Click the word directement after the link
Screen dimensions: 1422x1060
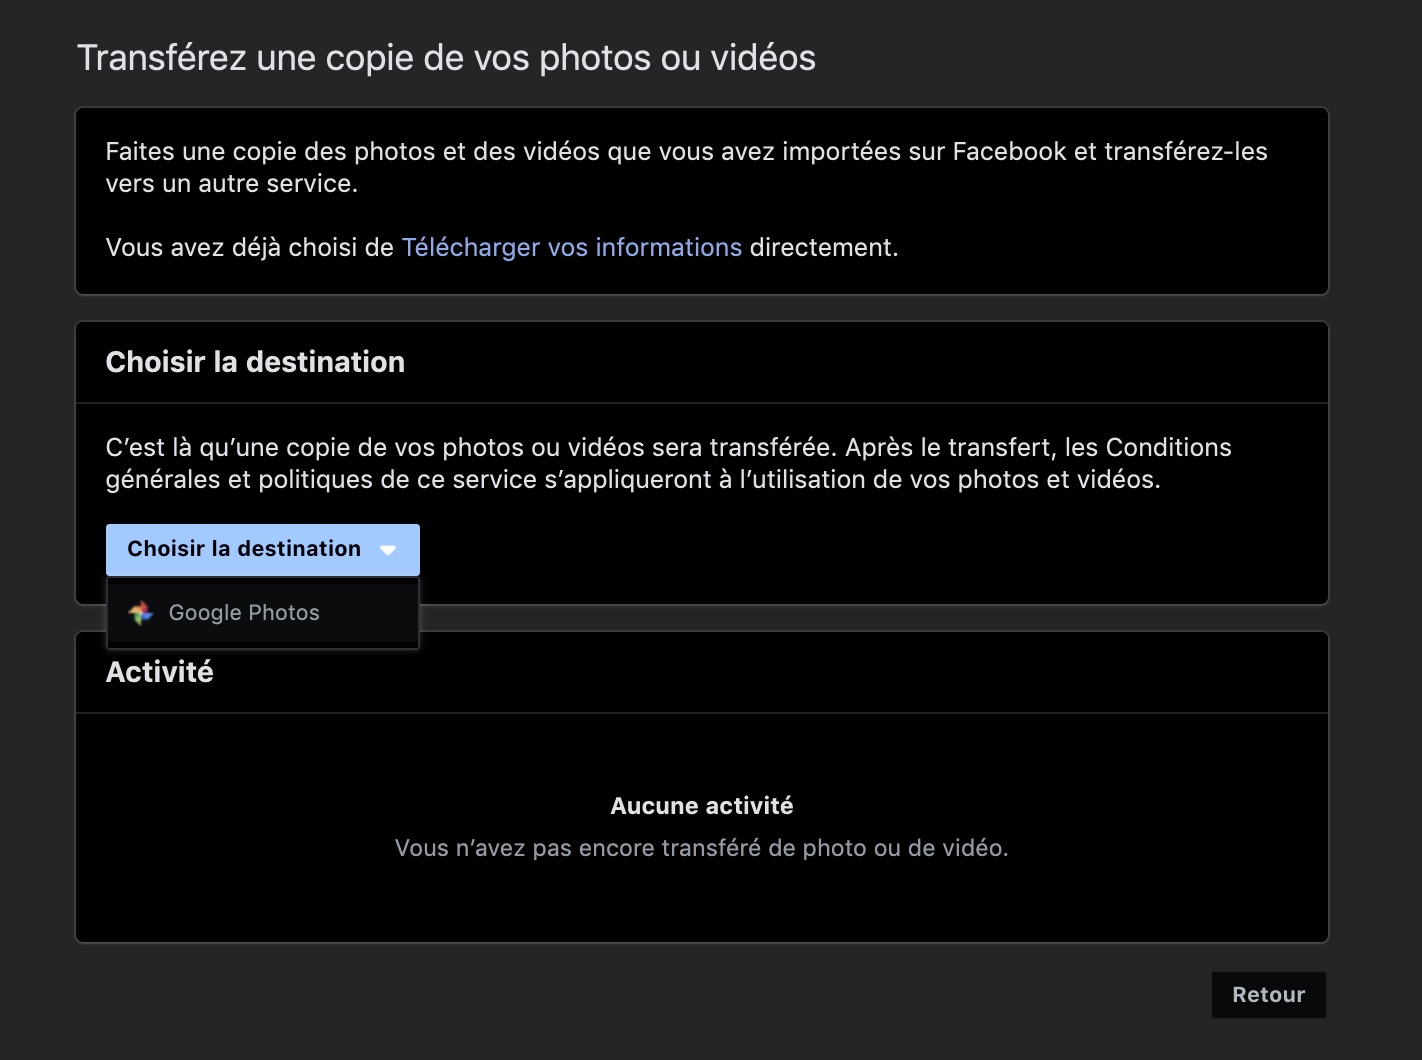823,247
